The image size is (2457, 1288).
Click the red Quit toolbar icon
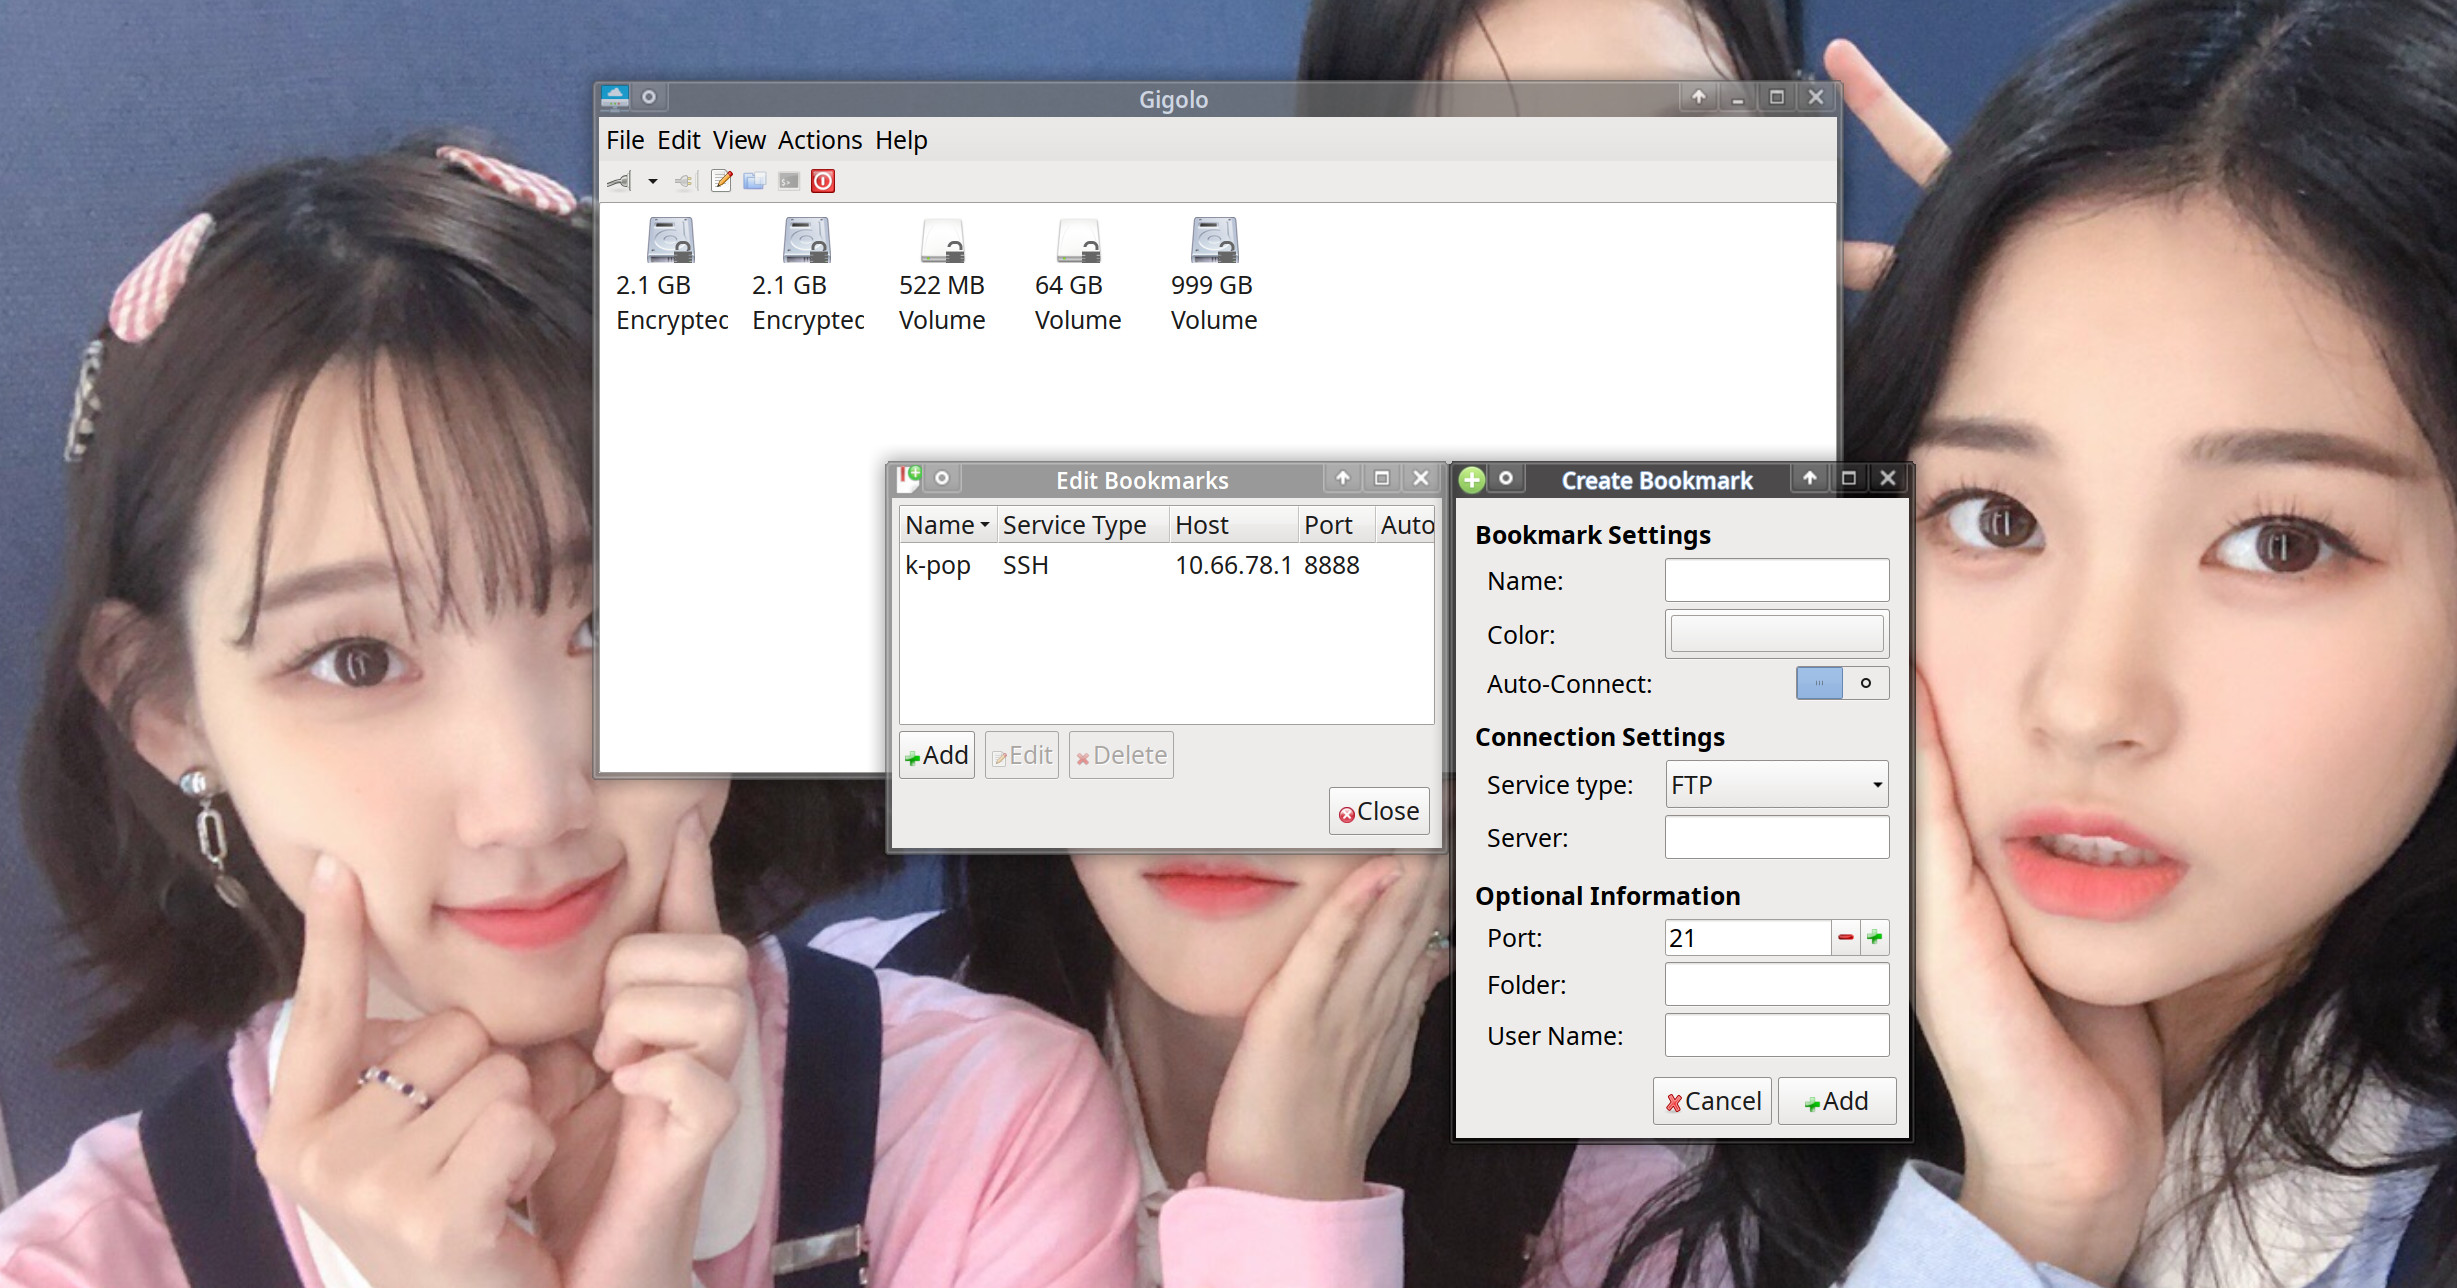(823, 181)
